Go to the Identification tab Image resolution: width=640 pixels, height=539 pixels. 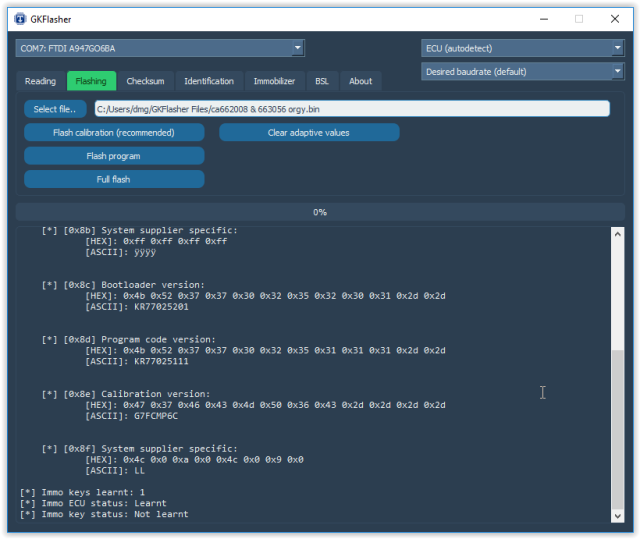point(209,81)
